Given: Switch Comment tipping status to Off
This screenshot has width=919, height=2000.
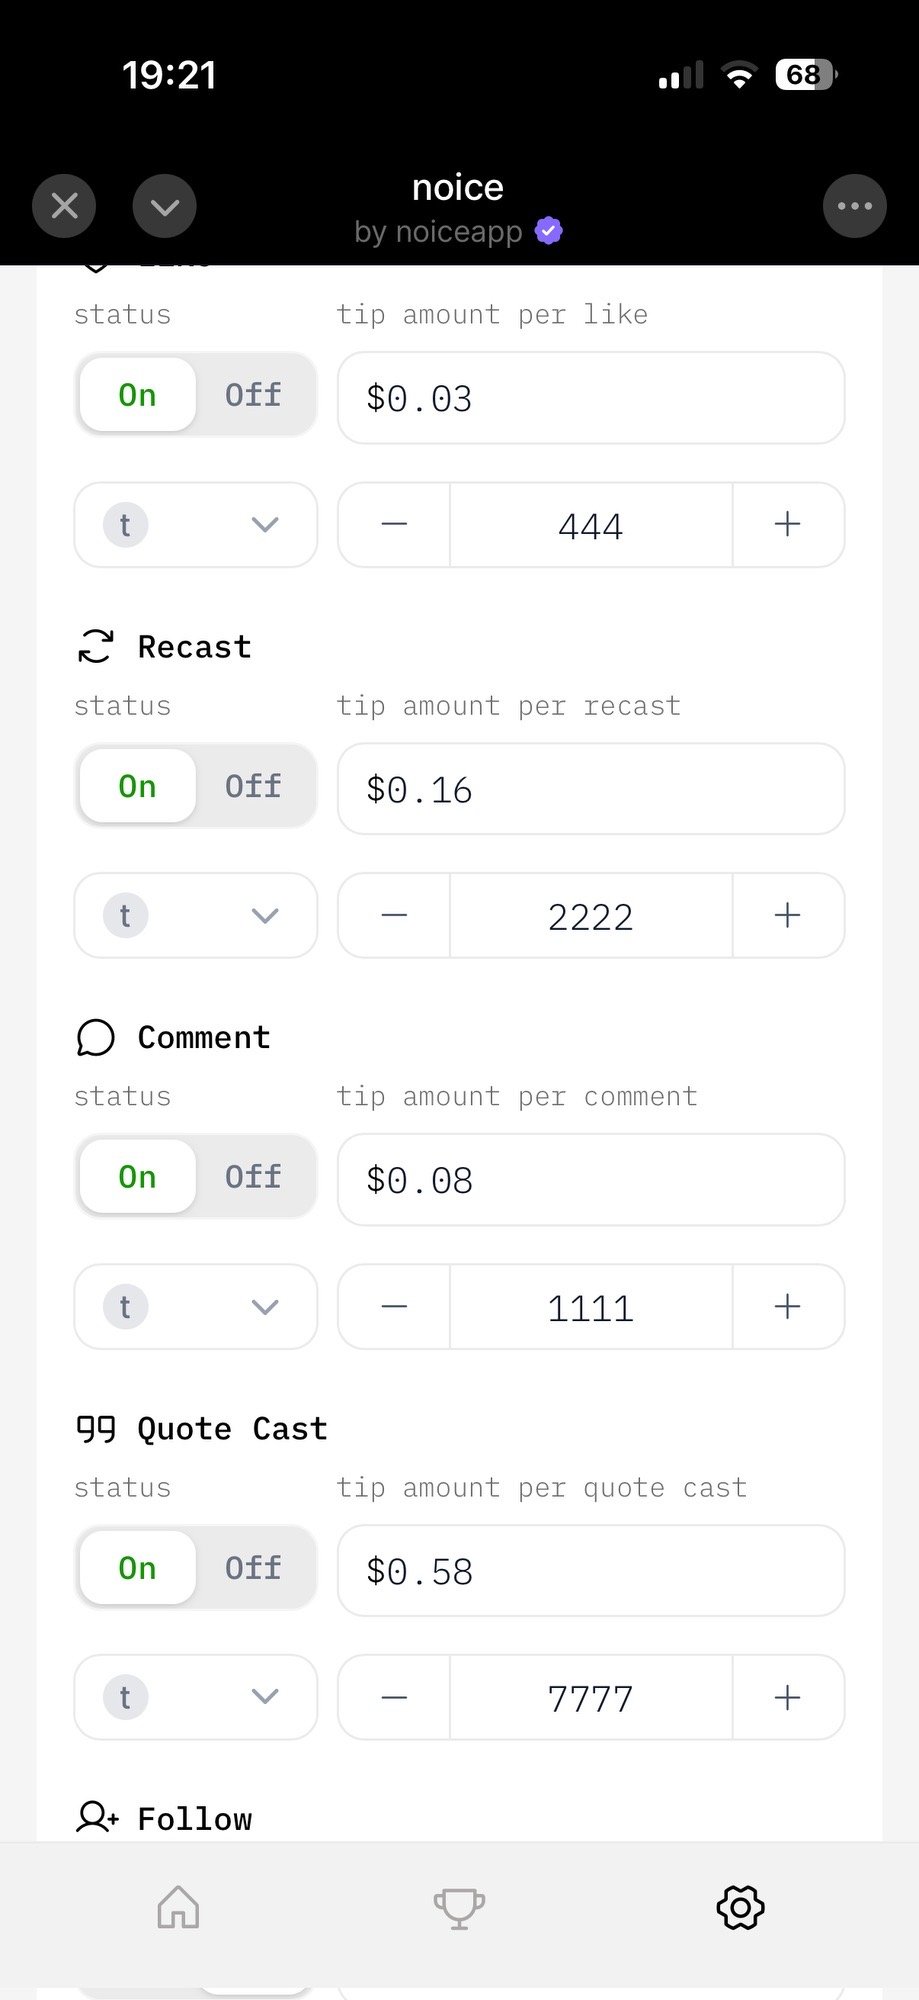Looking at the screenshot, I should (x=253, y=1177).
